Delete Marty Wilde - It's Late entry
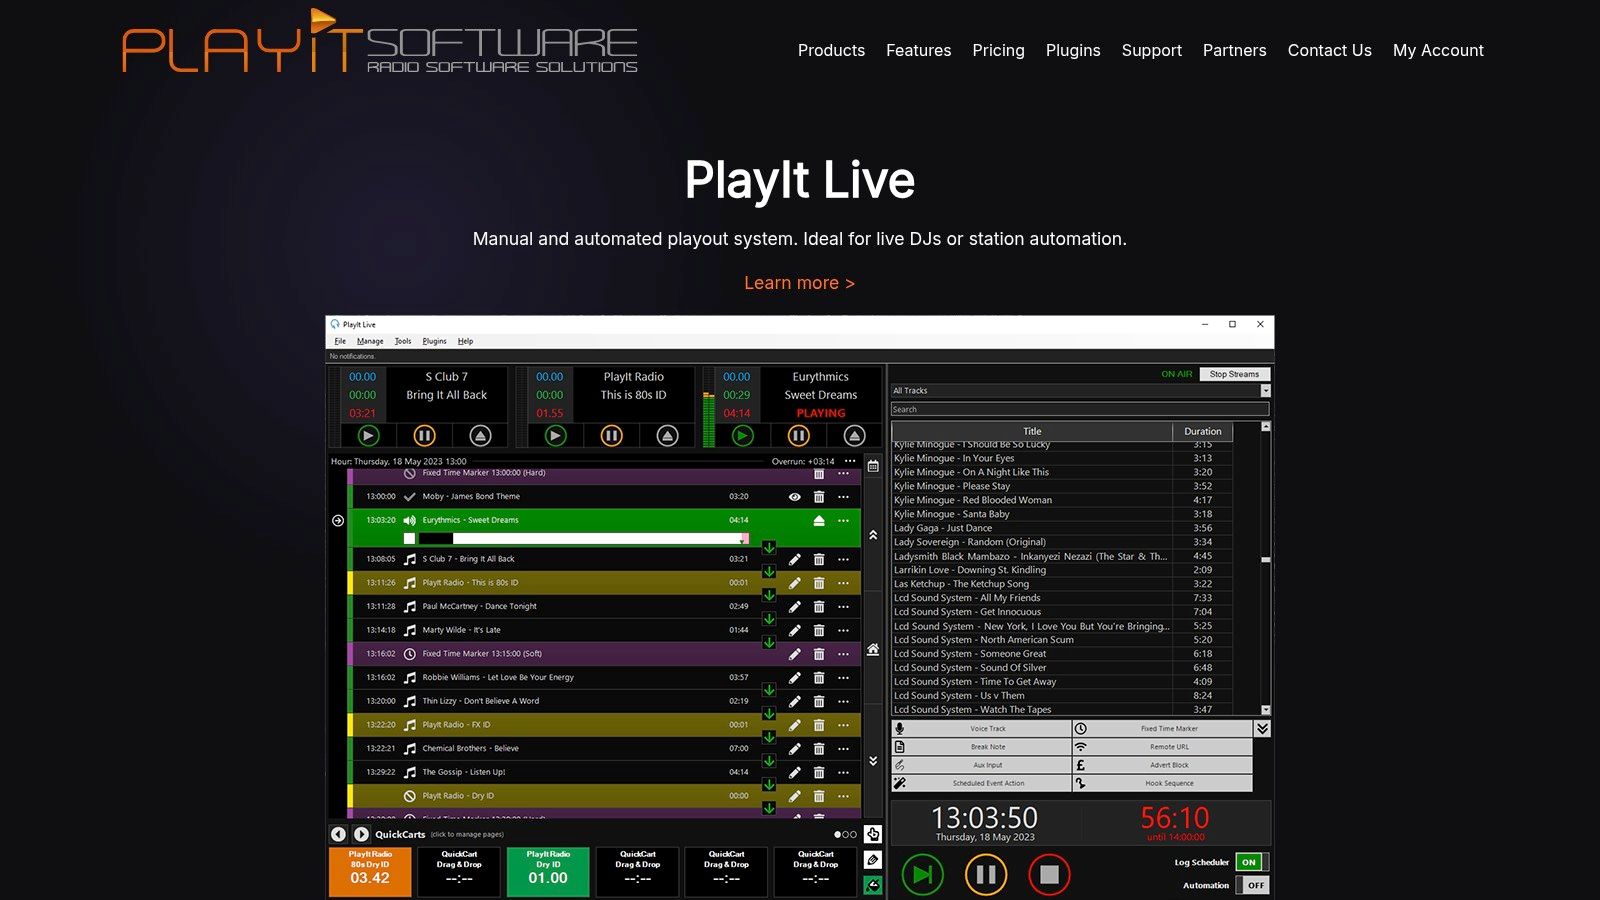Screen dimensions: 1600x900 [819, 630]
